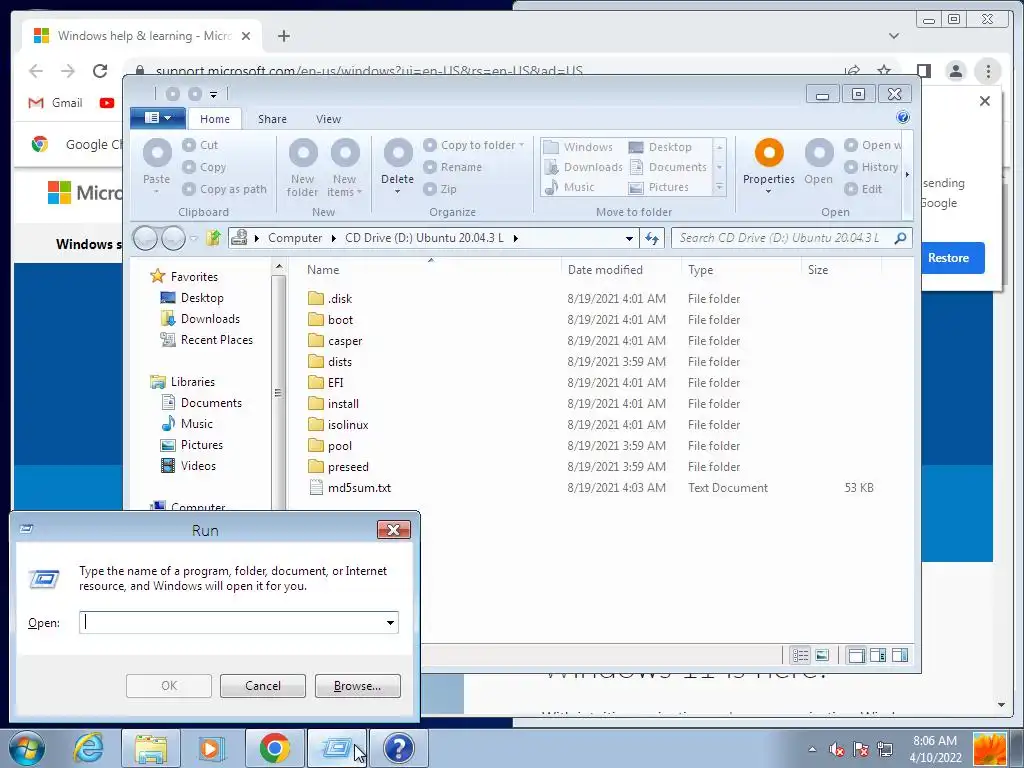The height and width of the screenshot is (768, 1024).
Task: Move to Downloads folder shortcut
Action: 583,167
